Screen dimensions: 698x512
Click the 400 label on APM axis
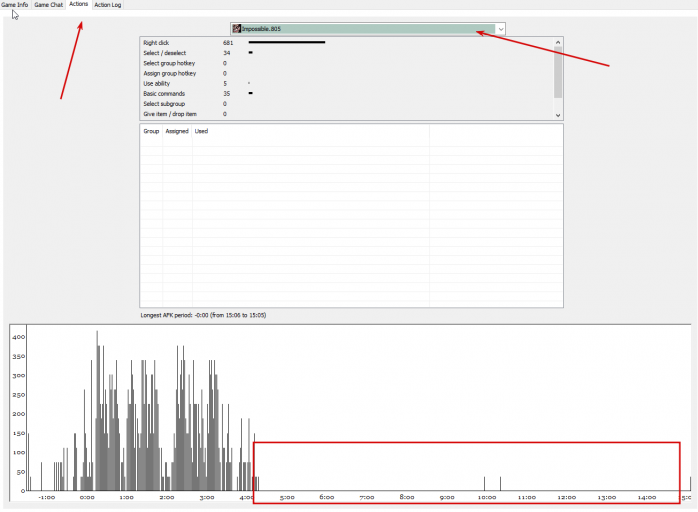pos(19,337)
